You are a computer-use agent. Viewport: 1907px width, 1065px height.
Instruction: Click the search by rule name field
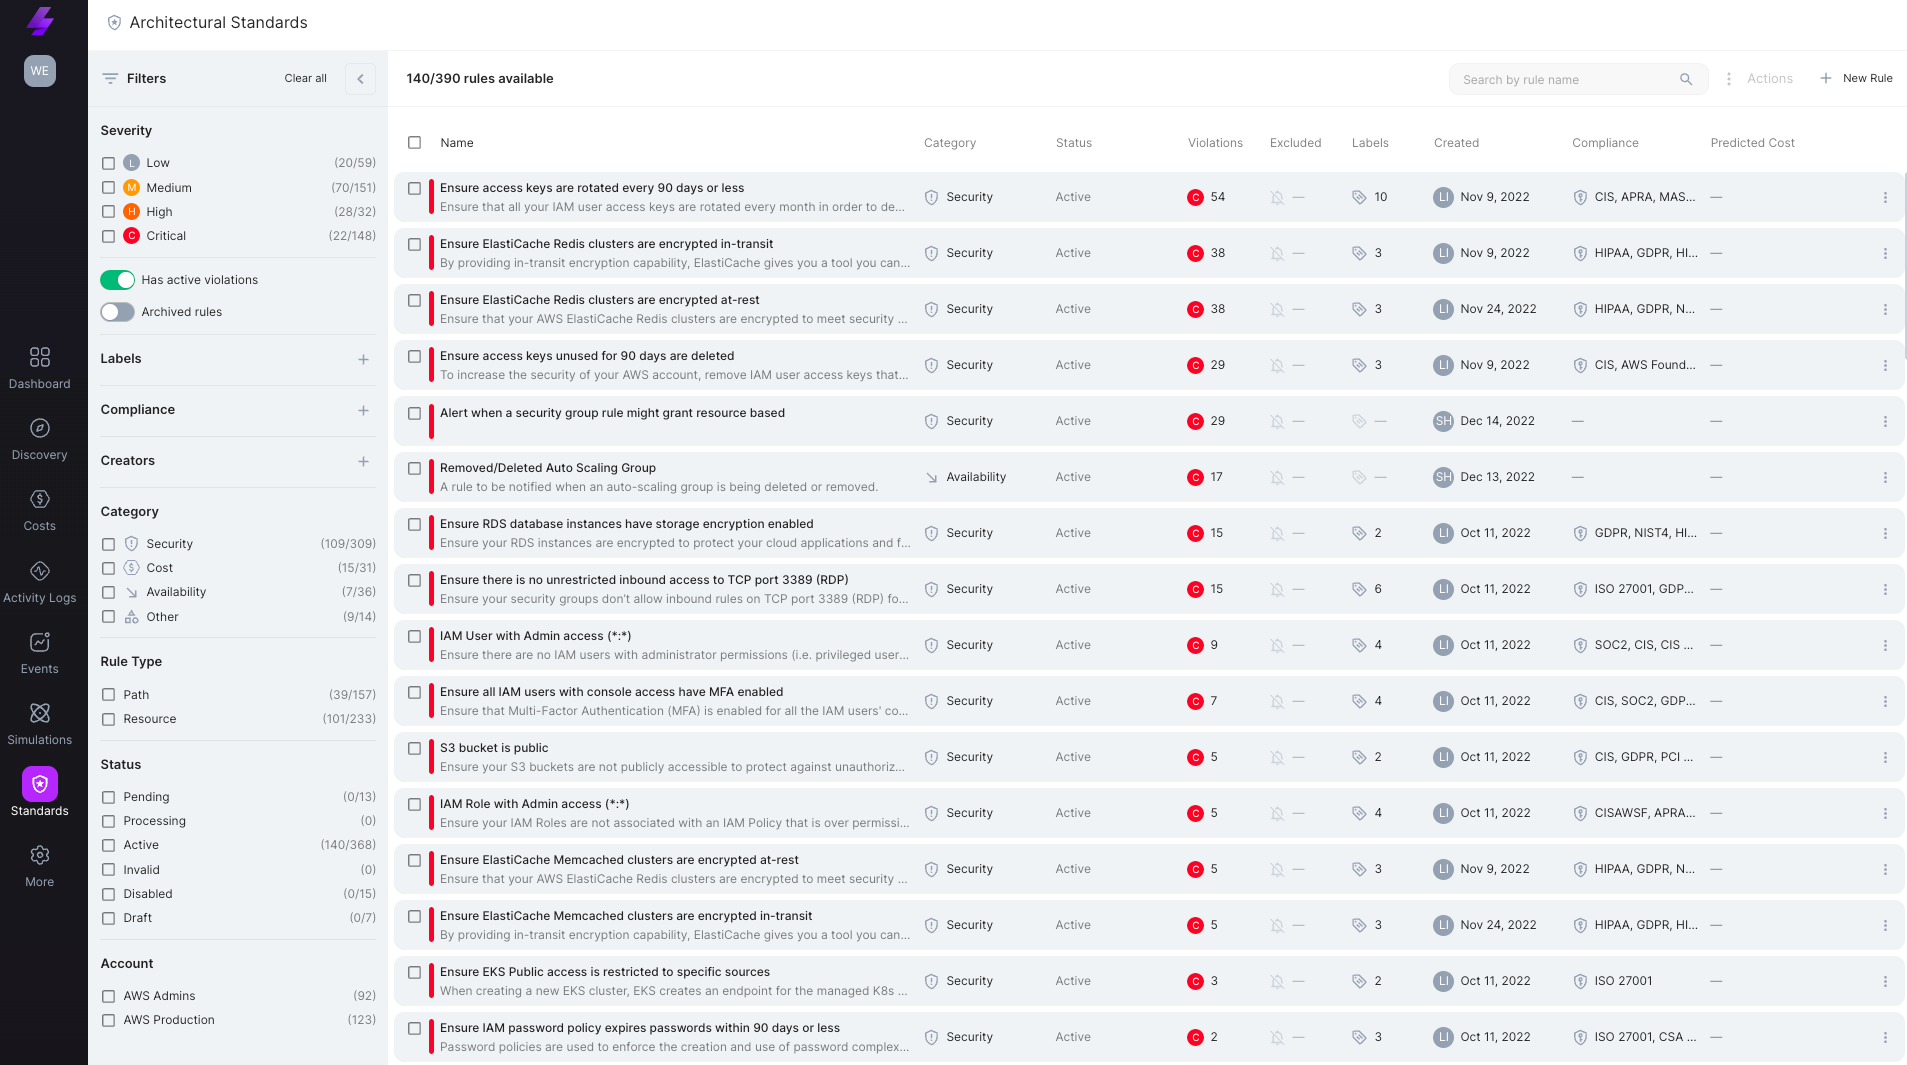click(x=1578, y=79)
